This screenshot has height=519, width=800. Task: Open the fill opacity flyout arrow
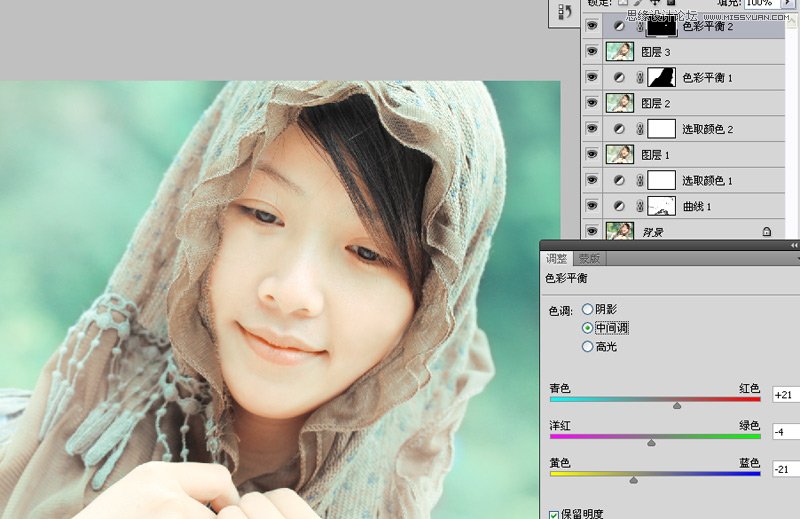tap(788, 4)
